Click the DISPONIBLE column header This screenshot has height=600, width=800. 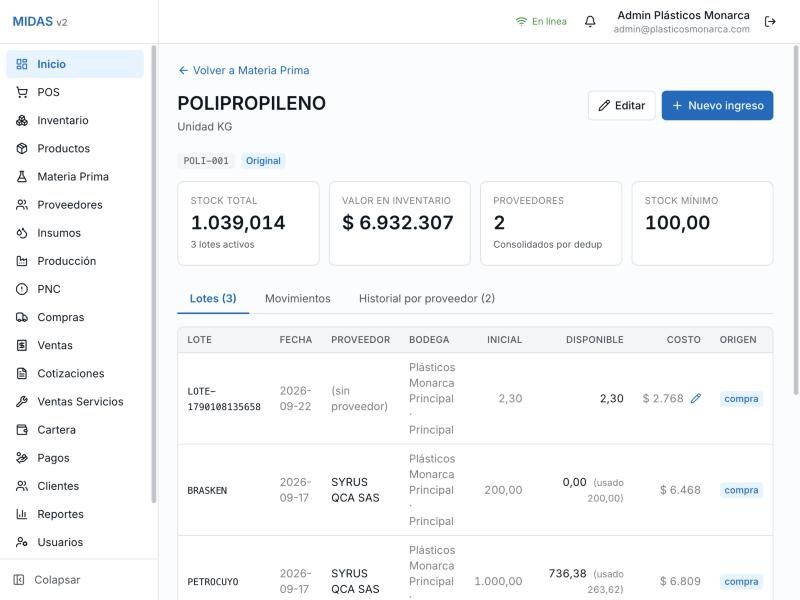pos(594,340)
